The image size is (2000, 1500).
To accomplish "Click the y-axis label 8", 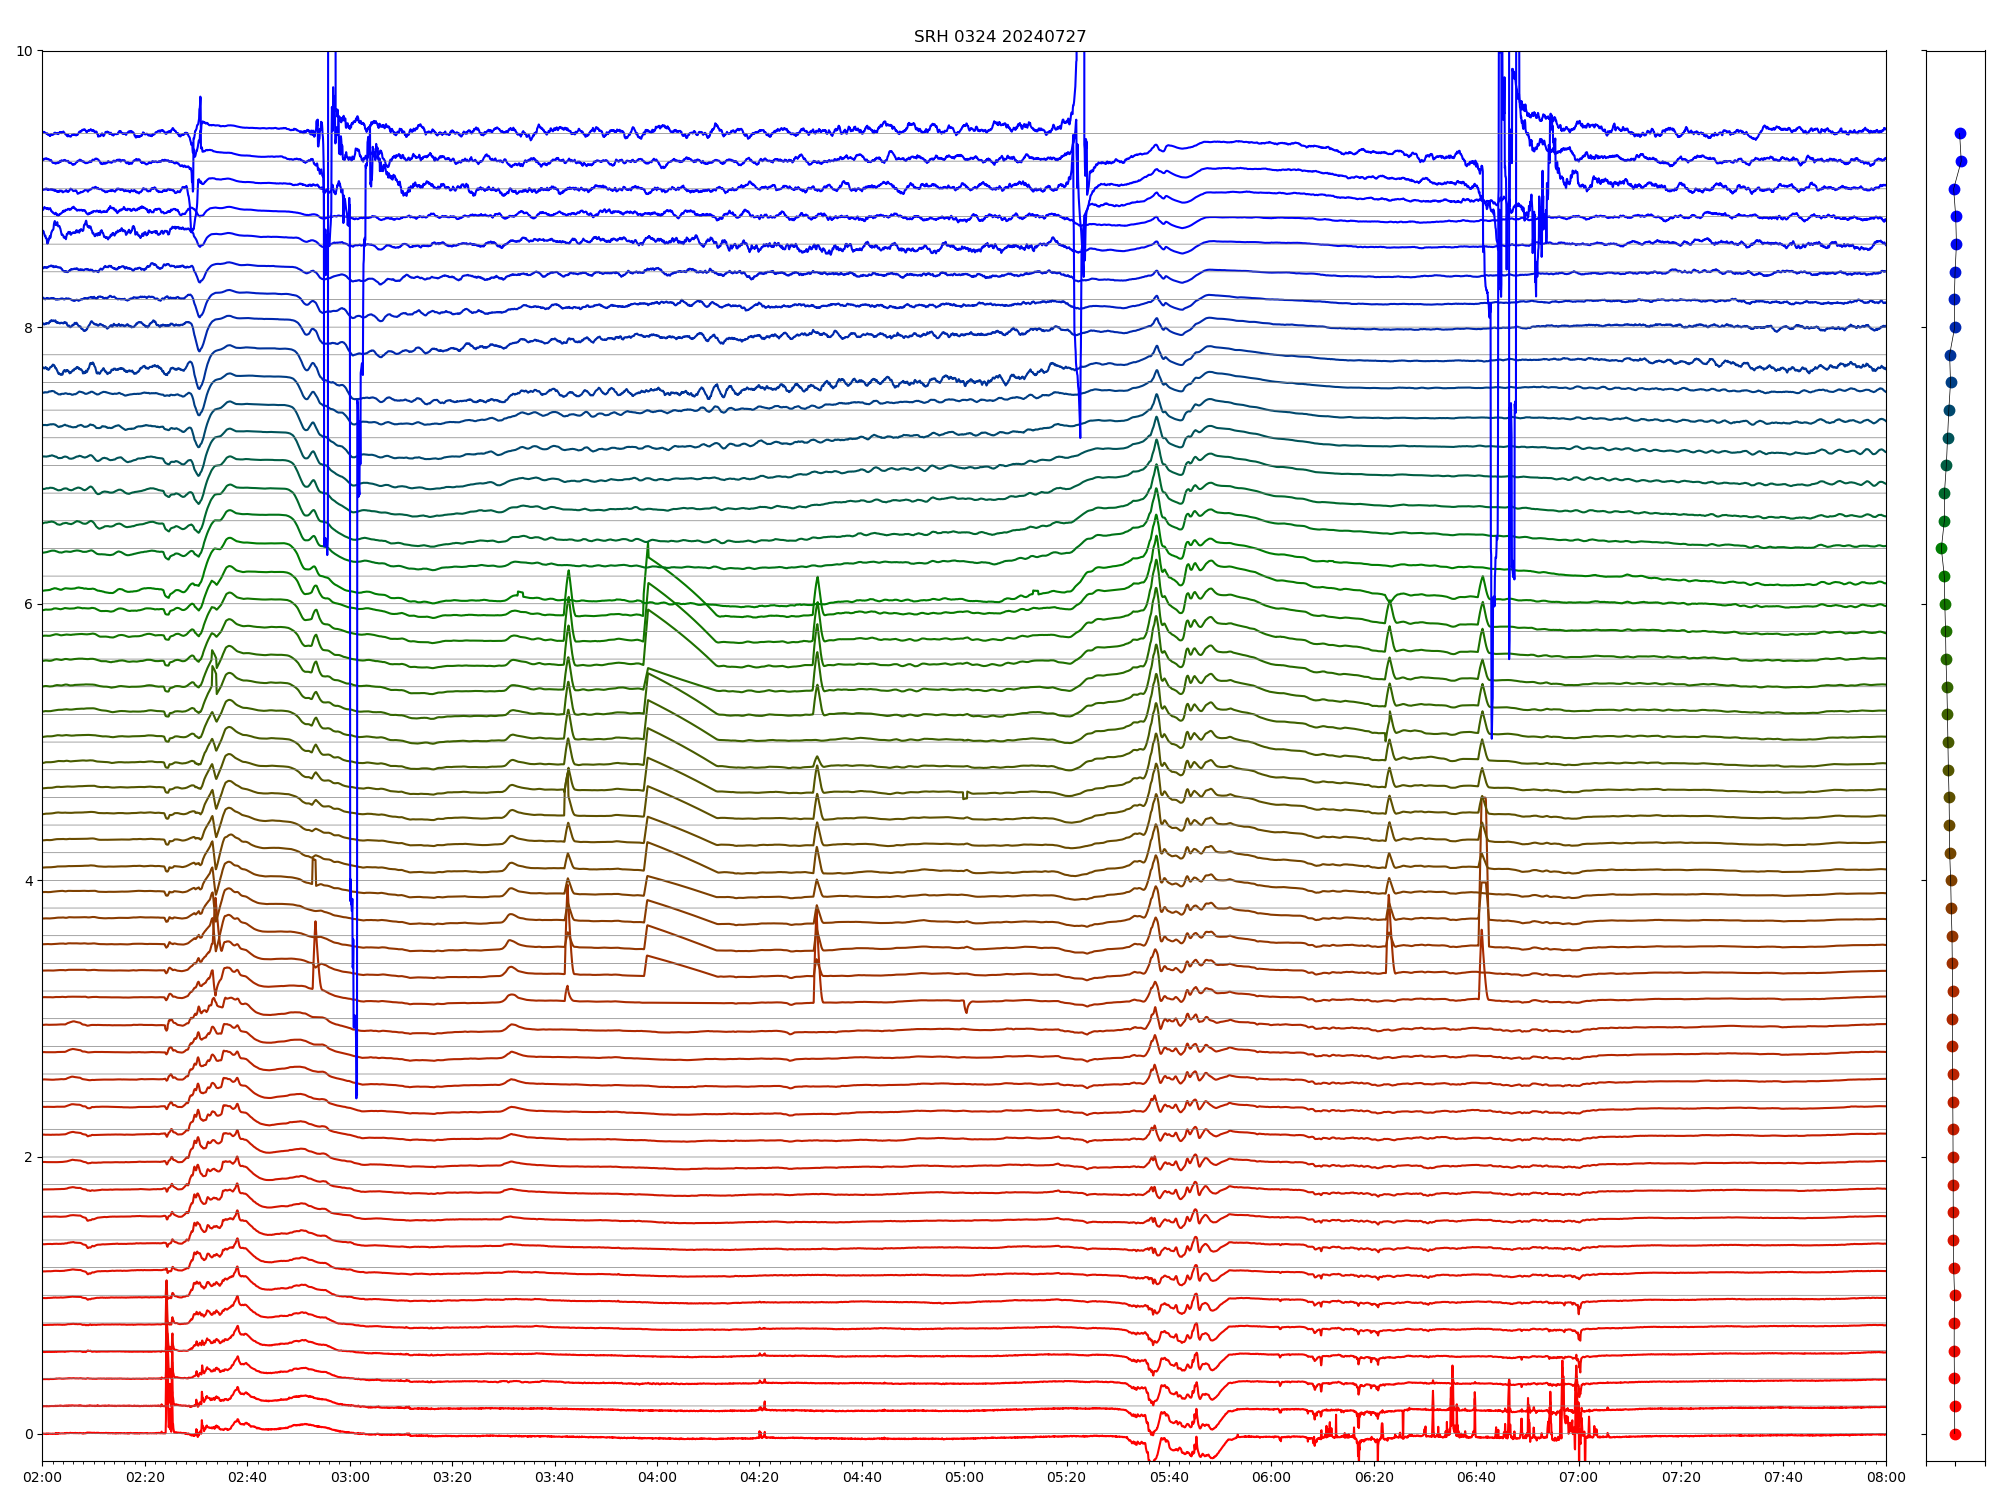I will 28,328.
